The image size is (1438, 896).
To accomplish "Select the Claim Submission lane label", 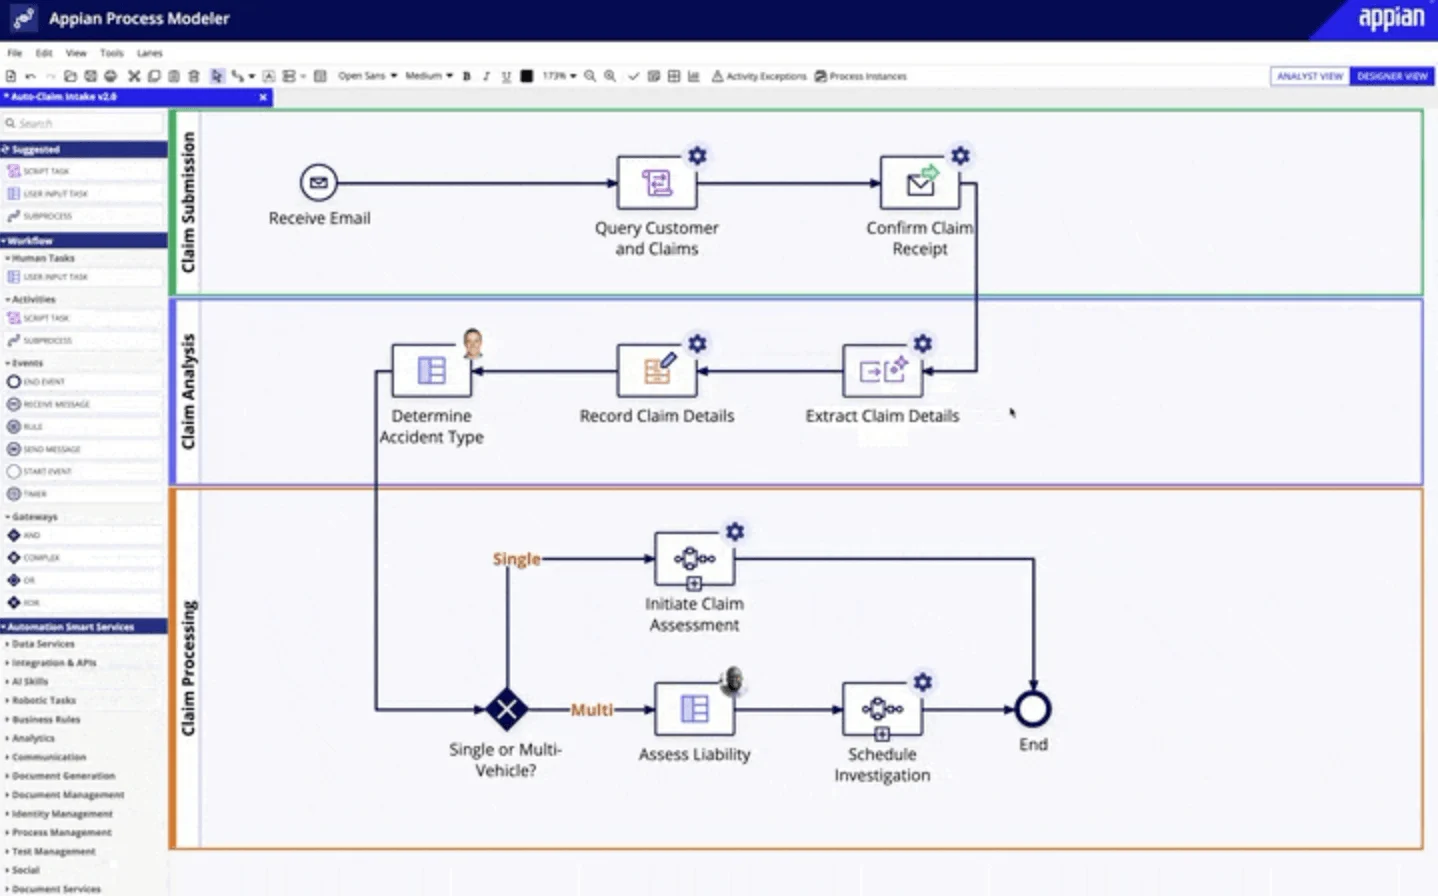I will tap(187, 203).
